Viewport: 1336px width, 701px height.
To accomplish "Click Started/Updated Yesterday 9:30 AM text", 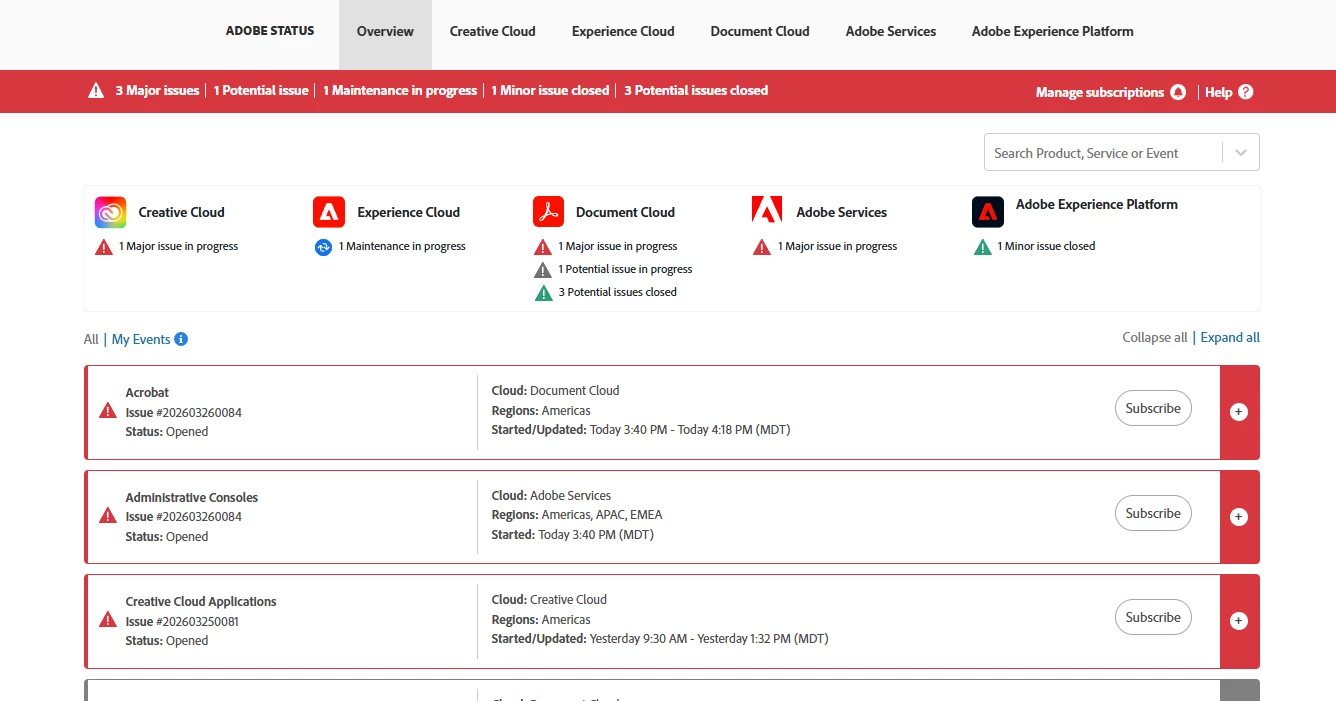I will (660, 638).
